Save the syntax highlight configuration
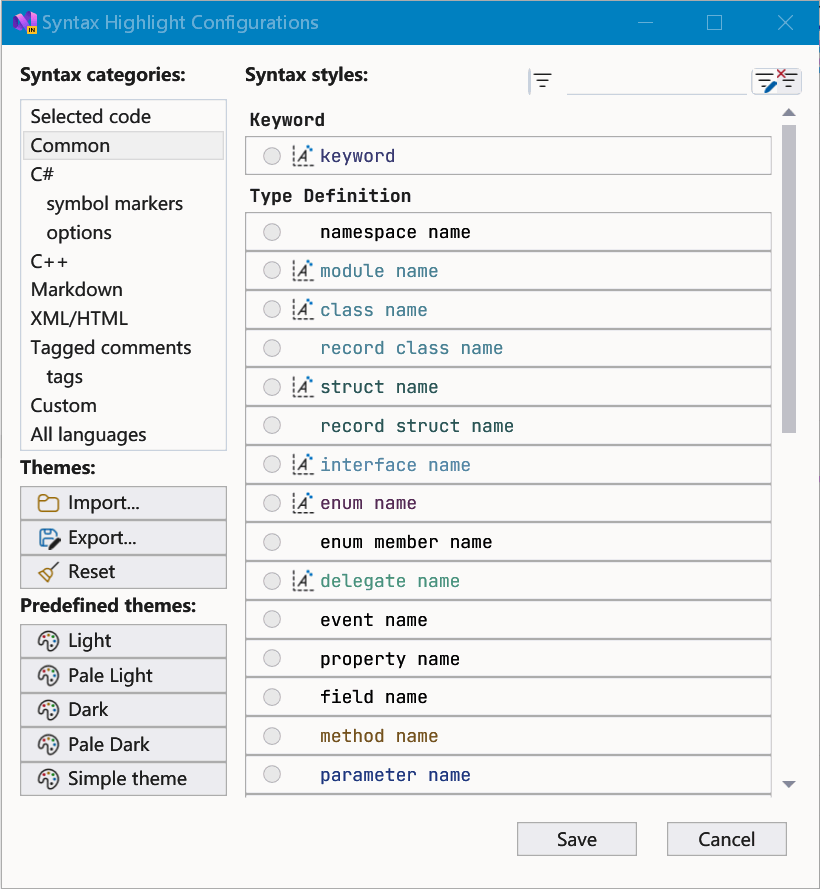820x889 pixels. [577, 839]
